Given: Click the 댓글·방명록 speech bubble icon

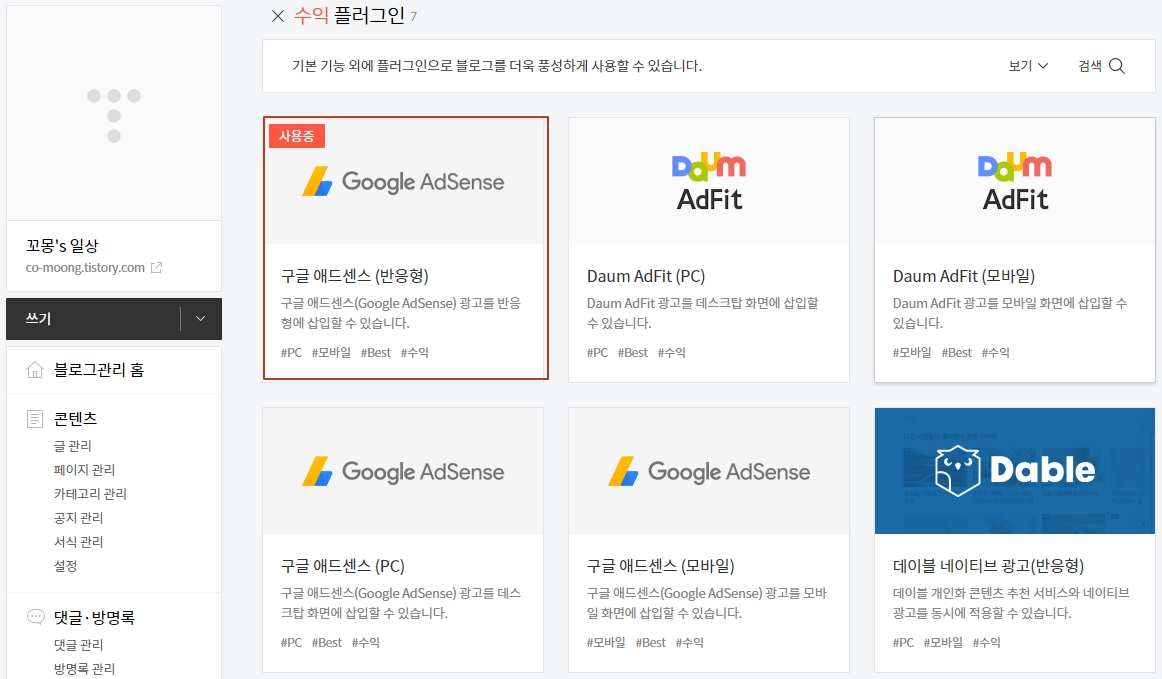Looking at the screenshot, I should coord(35,617).
